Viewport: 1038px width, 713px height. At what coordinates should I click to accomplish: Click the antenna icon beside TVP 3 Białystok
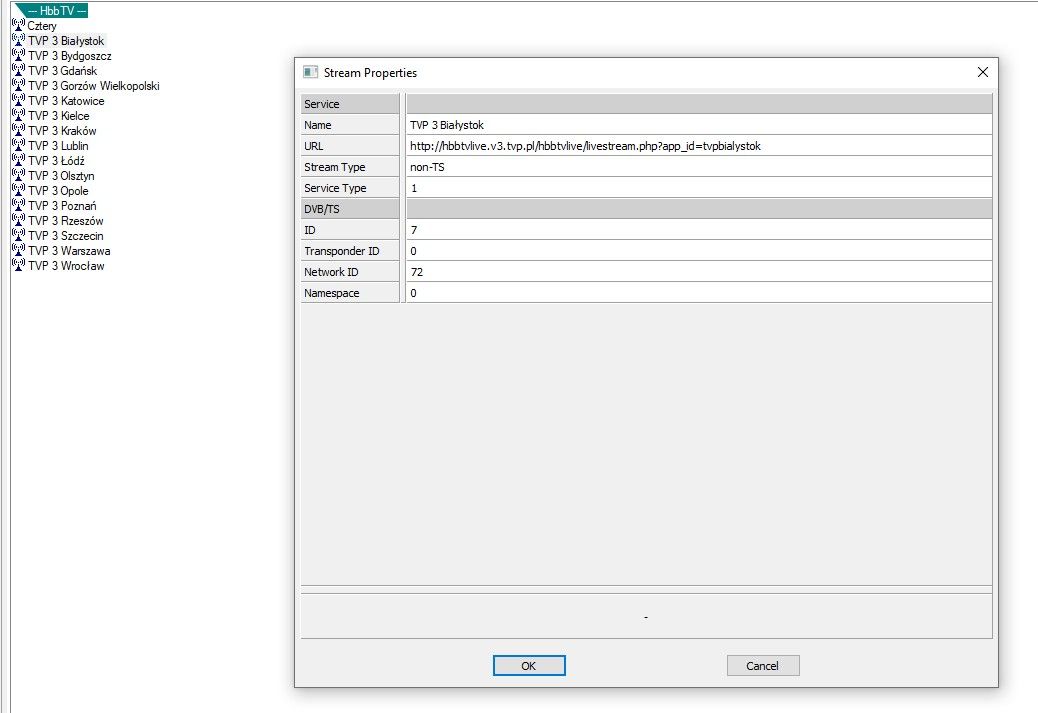(19, 40)
